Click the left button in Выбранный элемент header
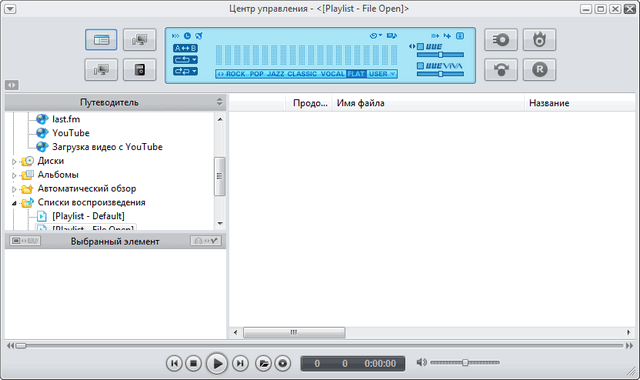 (25, 241)
